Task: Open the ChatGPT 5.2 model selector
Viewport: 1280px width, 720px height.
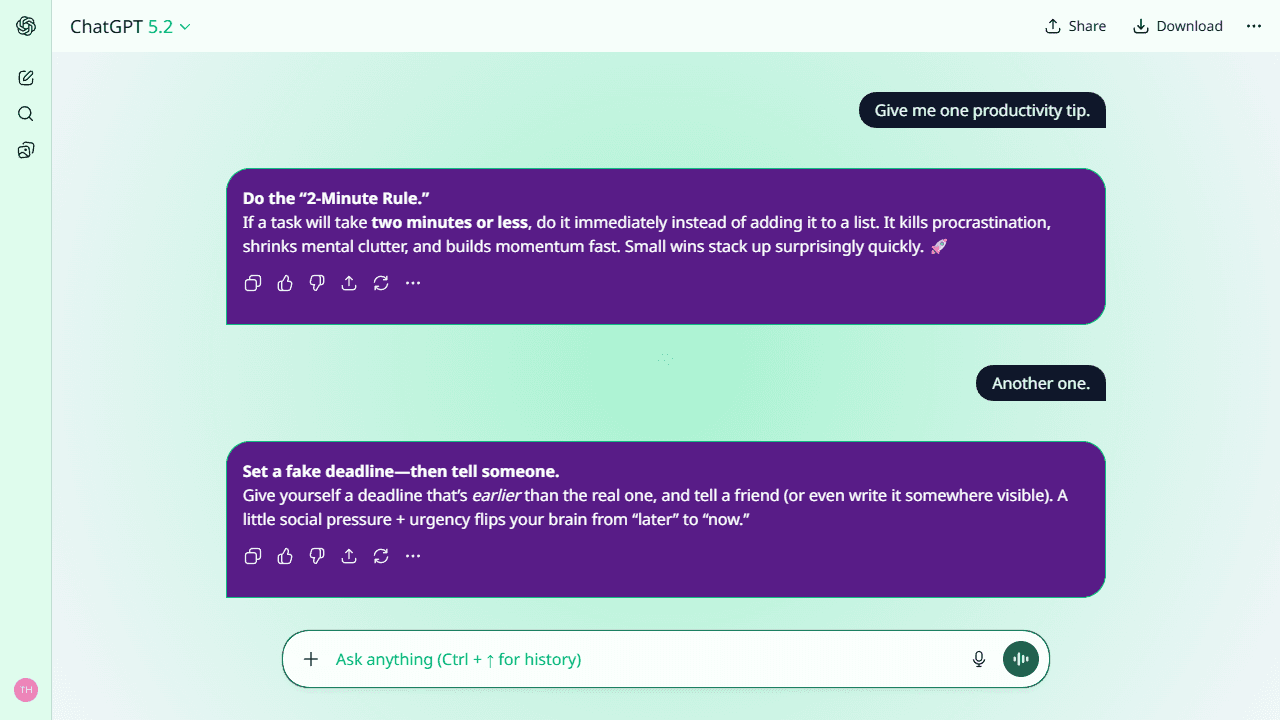Action: 131,27
